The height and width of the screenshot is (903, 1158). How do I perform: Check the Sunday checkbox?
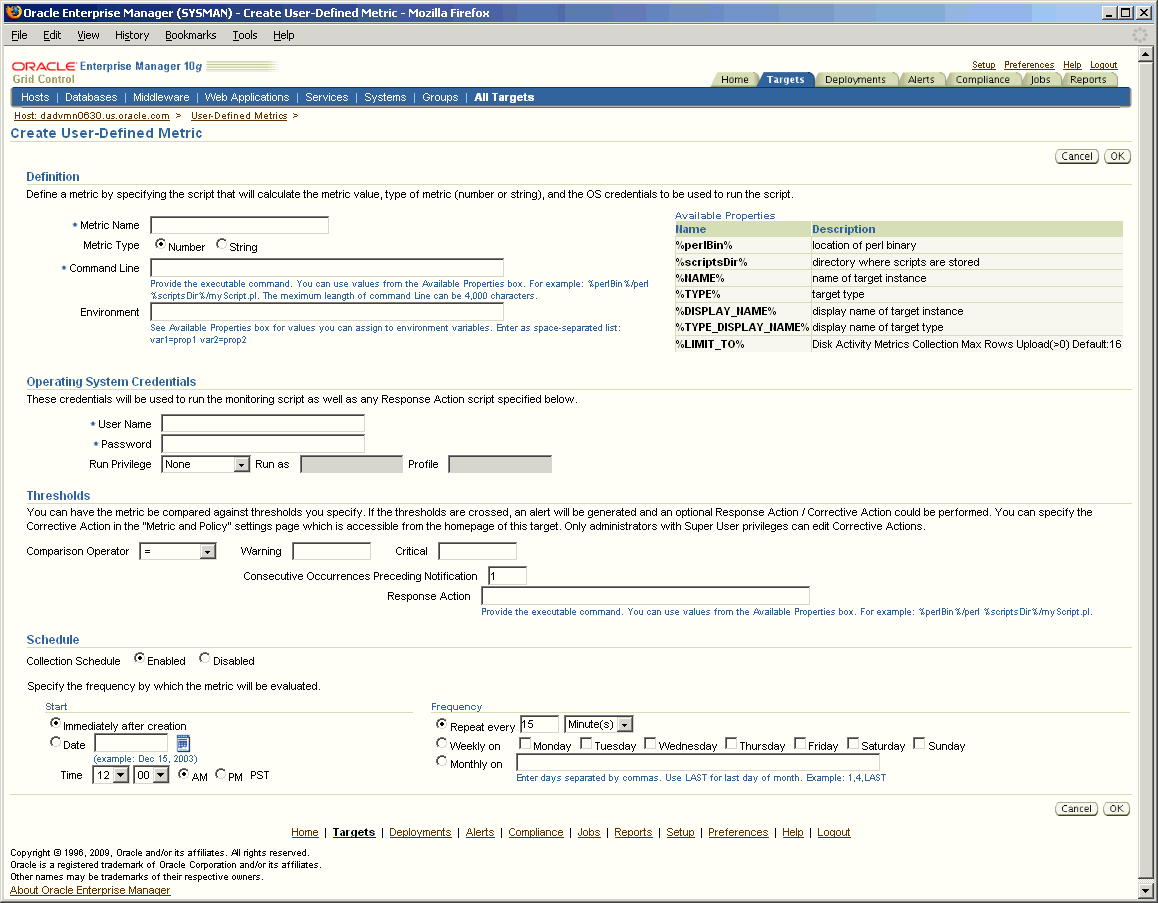919,744
